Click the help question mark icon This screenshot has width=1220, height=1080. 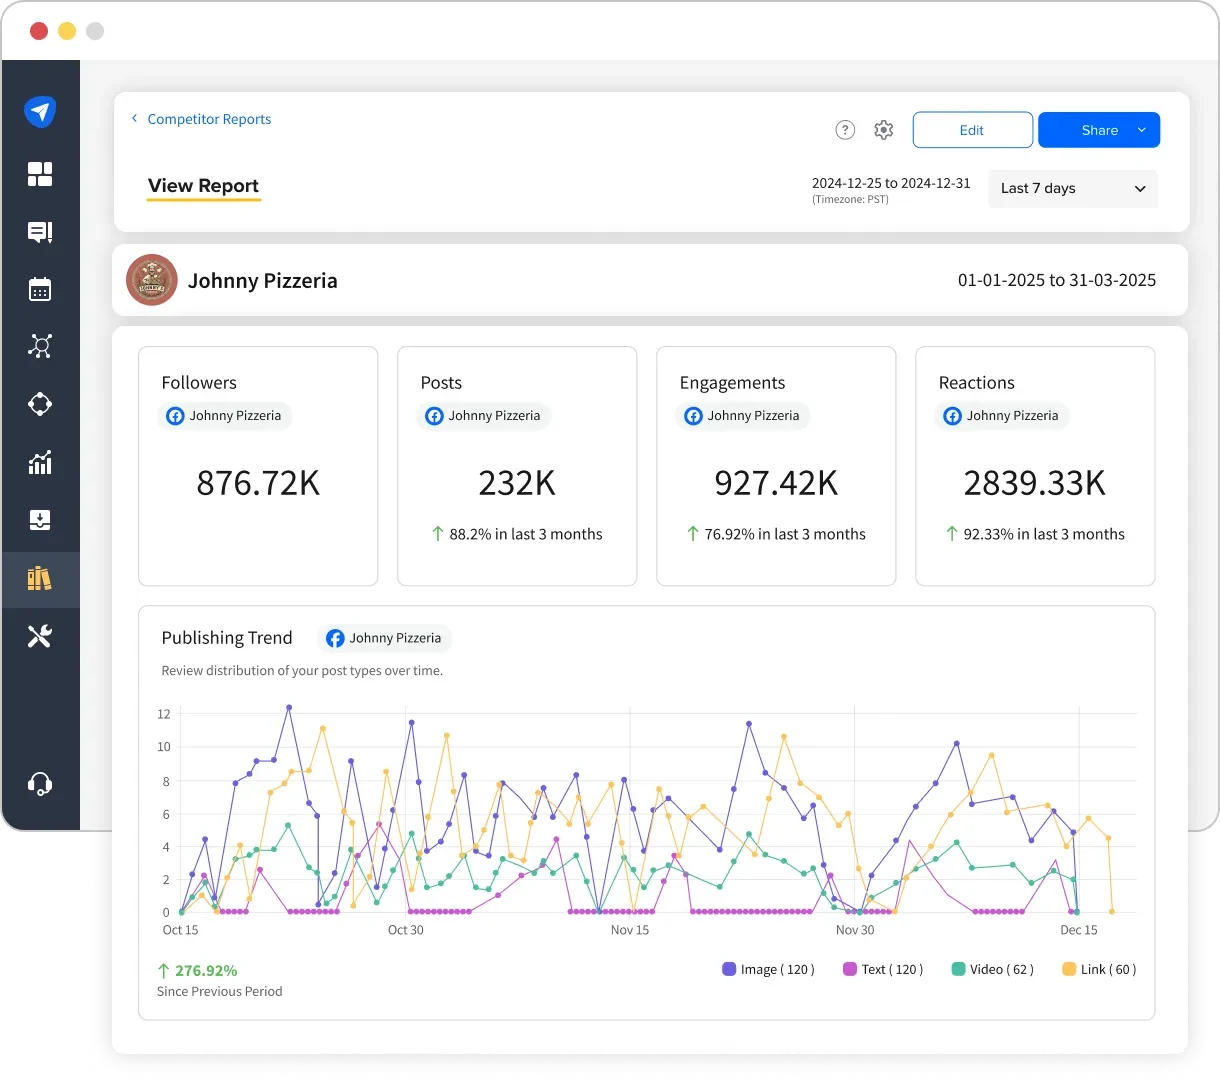point(845,130)
